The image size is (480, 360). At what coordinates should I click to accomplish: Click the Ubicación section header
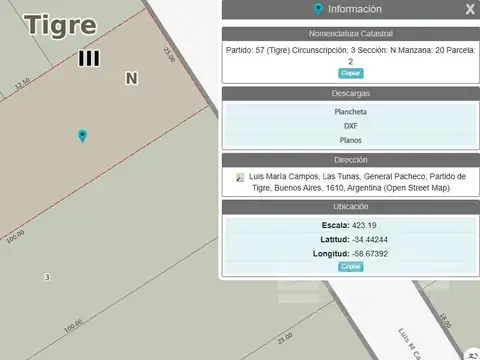click(x=351, y=207)
